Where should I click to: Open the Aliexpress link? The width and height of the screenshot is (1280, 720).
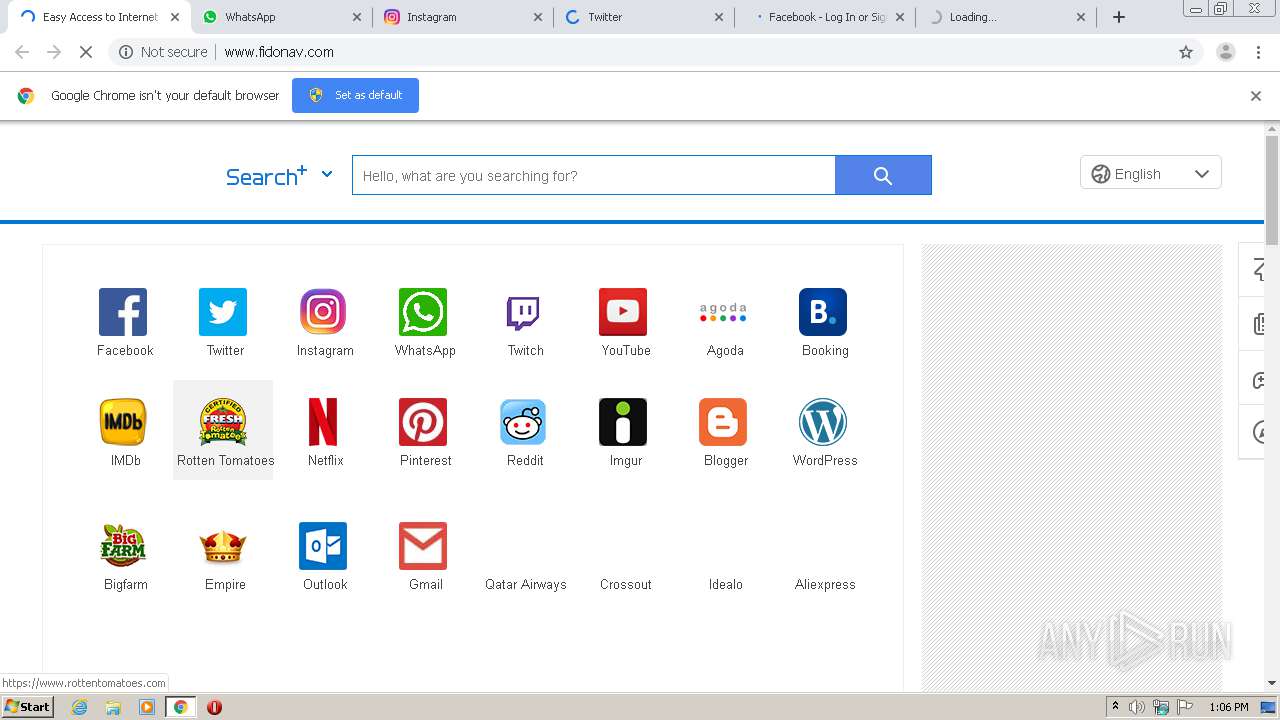(x=825, y=585)
